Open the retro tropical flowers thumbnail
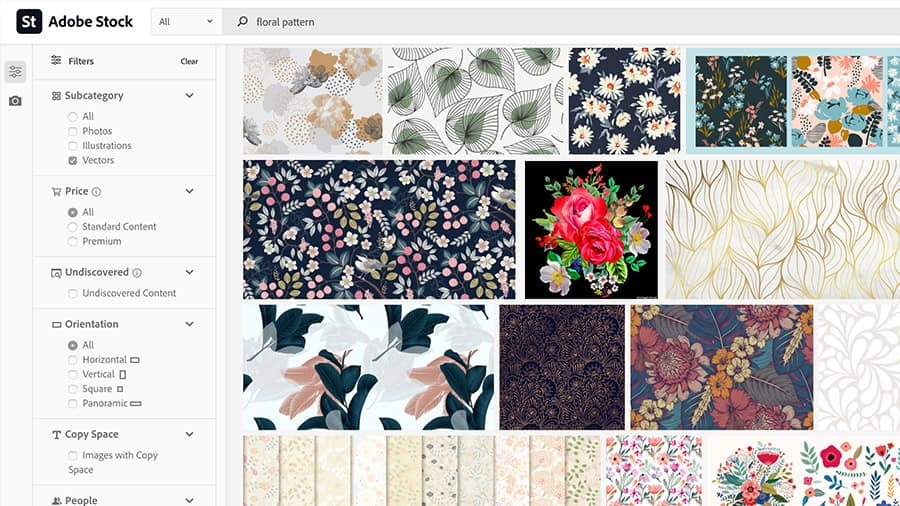The image size is (900, 506). click(x=722, y=367)
